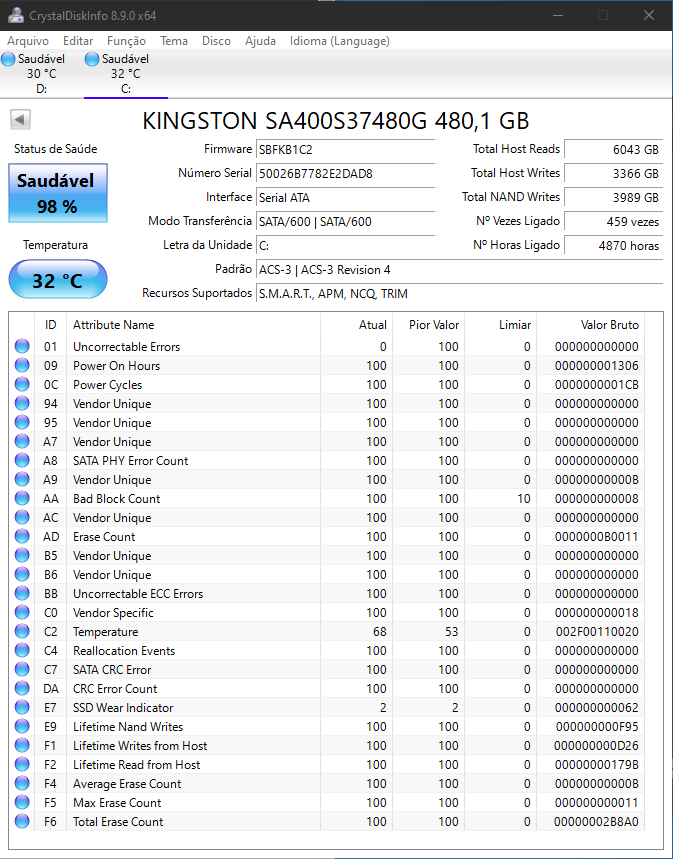
Task: Click Total Host Reads value 6043 GB
Action: click(x=613, y=150)
